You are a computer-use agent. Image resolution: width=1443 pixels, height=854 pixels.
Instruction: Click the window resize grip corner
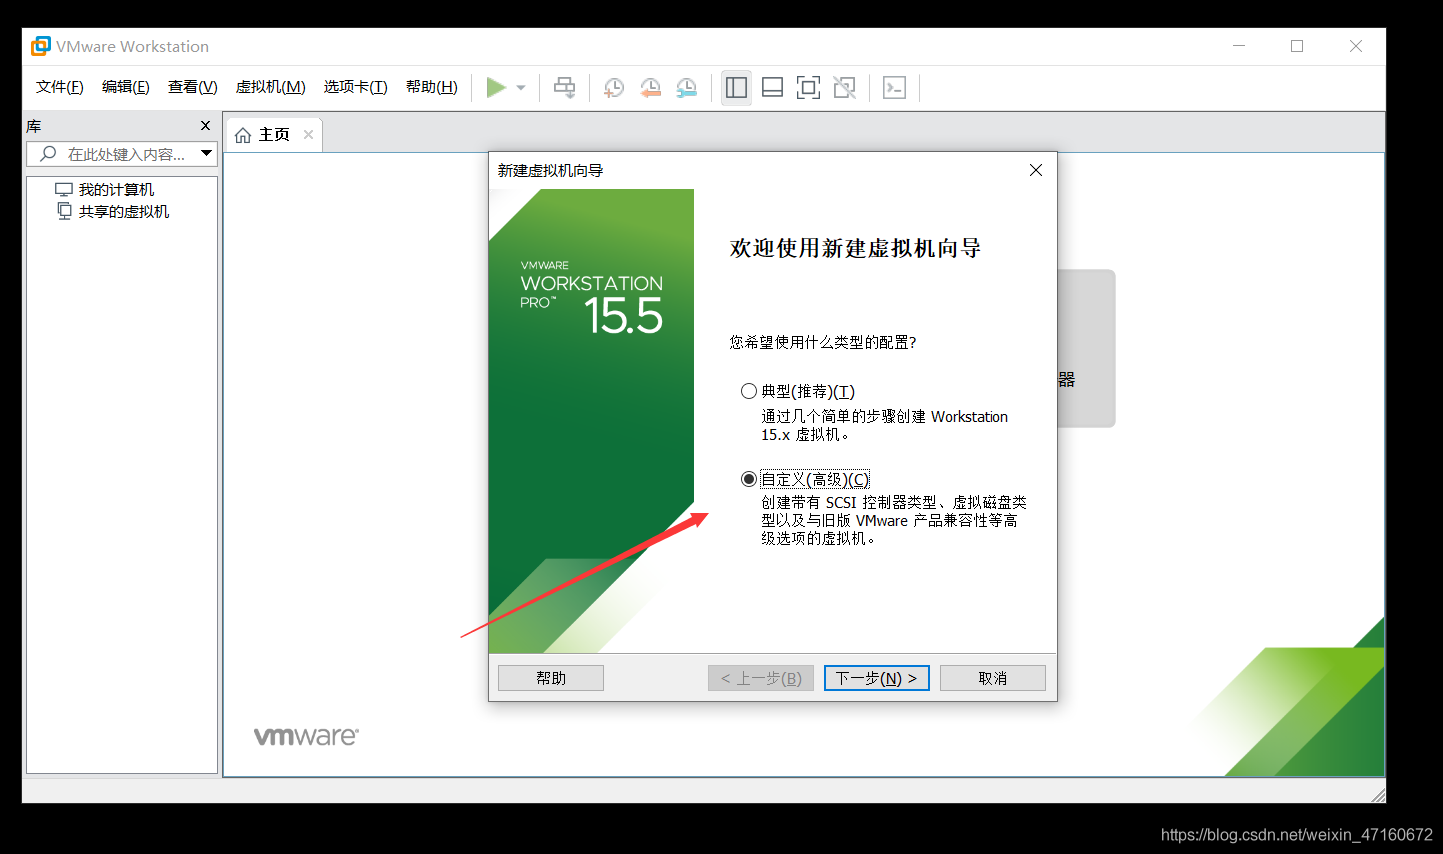[1378, 795]
